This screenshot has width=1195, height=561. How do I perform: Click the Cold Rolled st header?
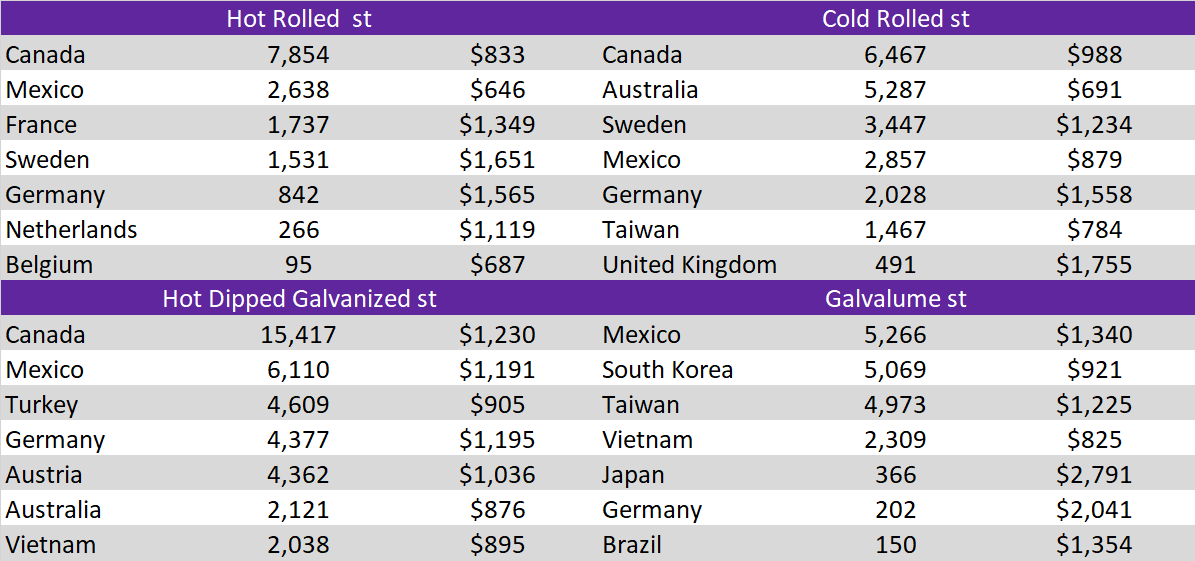pos(895,19)
